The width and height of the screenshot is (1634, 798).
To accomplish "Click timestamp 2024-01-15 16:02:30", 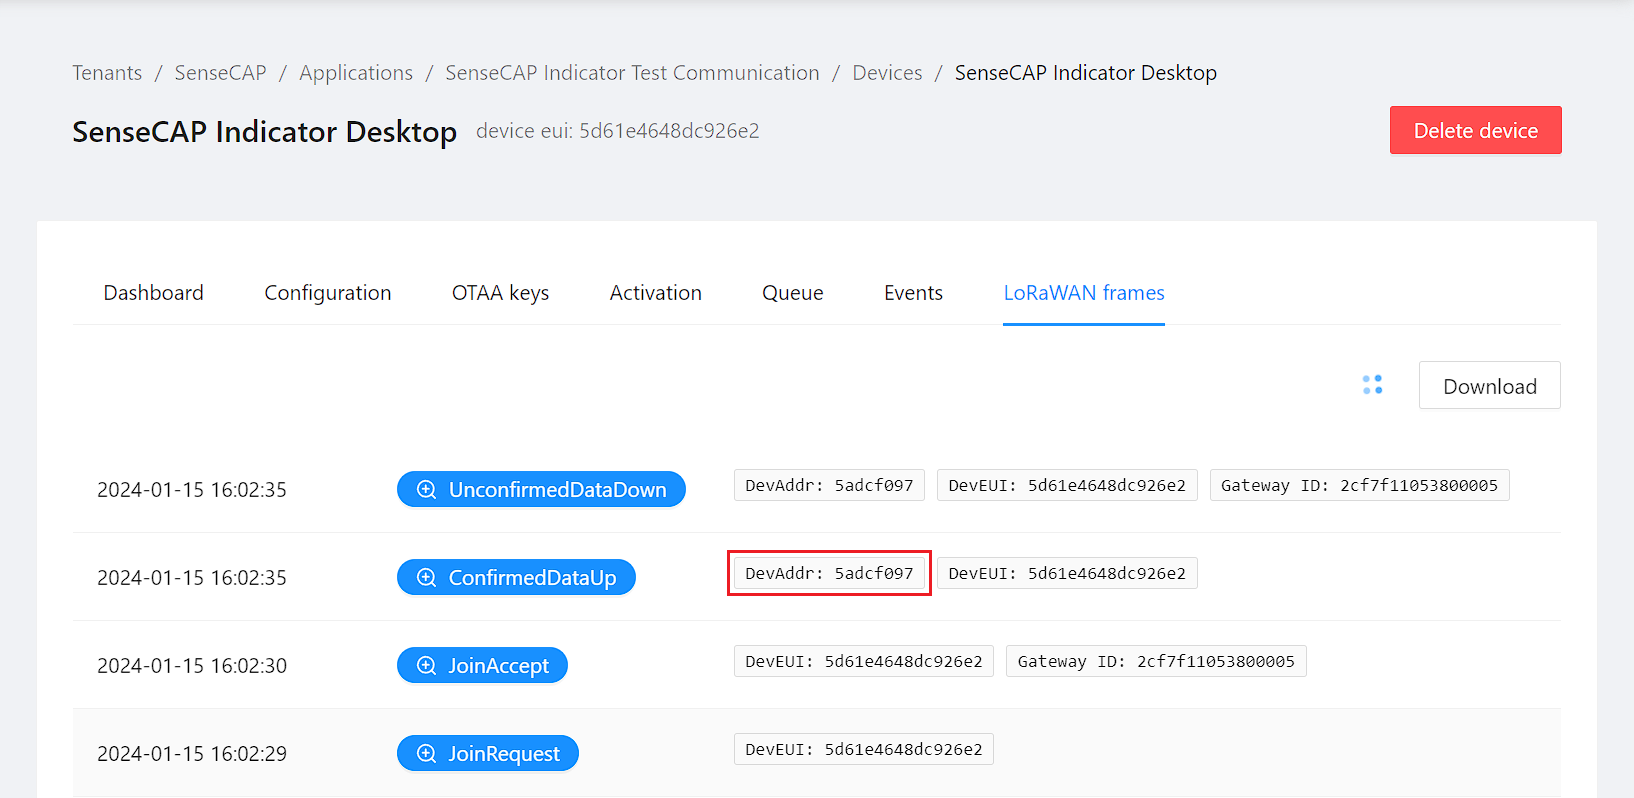I will point(192,666).
